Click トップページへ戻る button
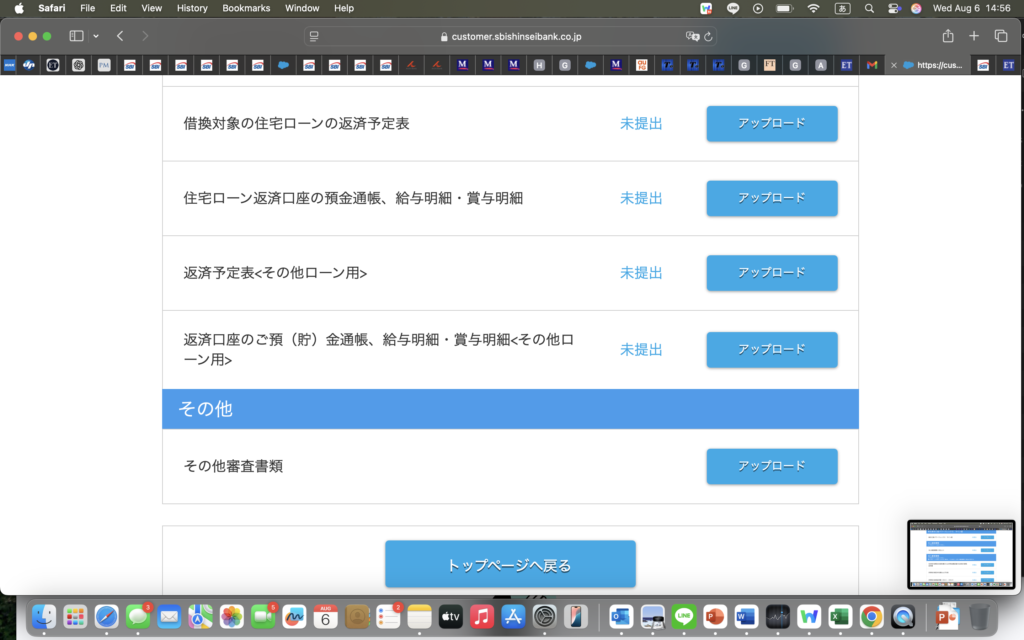 (510, 565)
